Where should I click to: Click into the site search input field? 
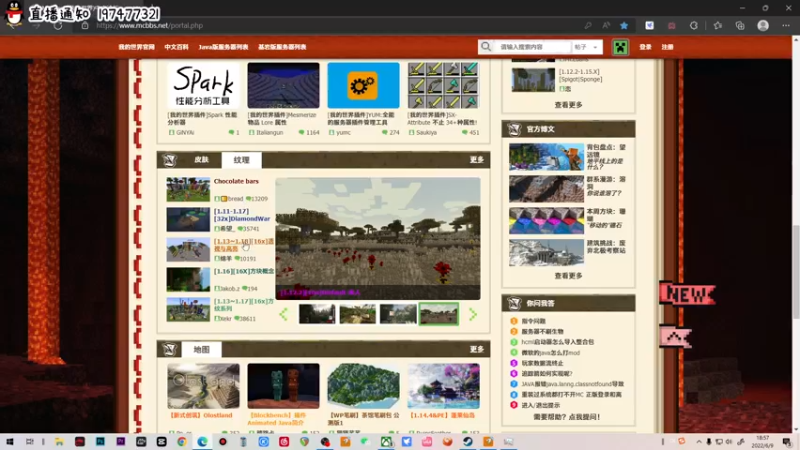tap(533, 47)
